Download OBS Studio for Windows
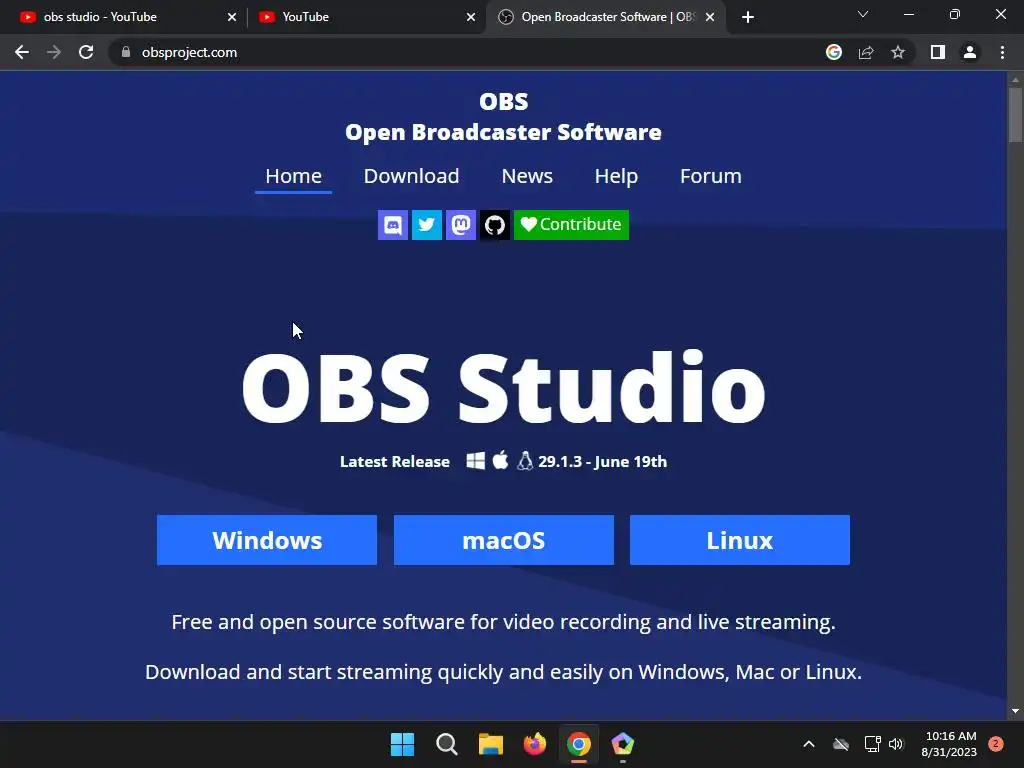The height and width of the screenshot is (768, 1024). coord(267,540)
